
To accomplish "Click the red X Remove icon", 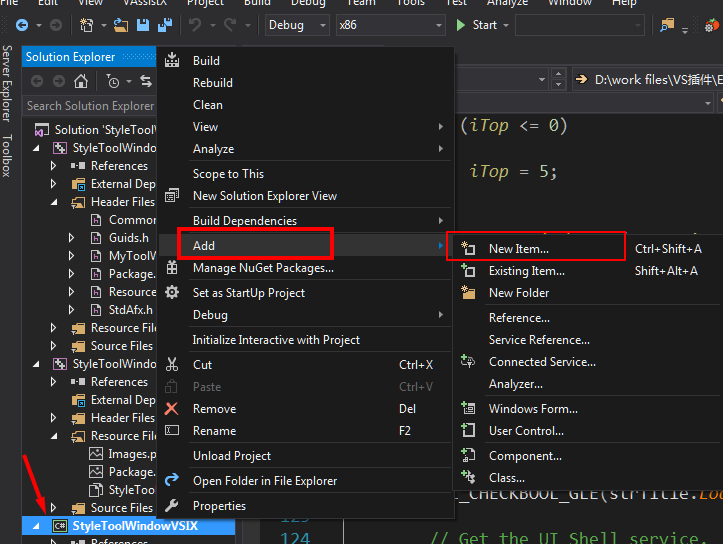I will 172,409.
